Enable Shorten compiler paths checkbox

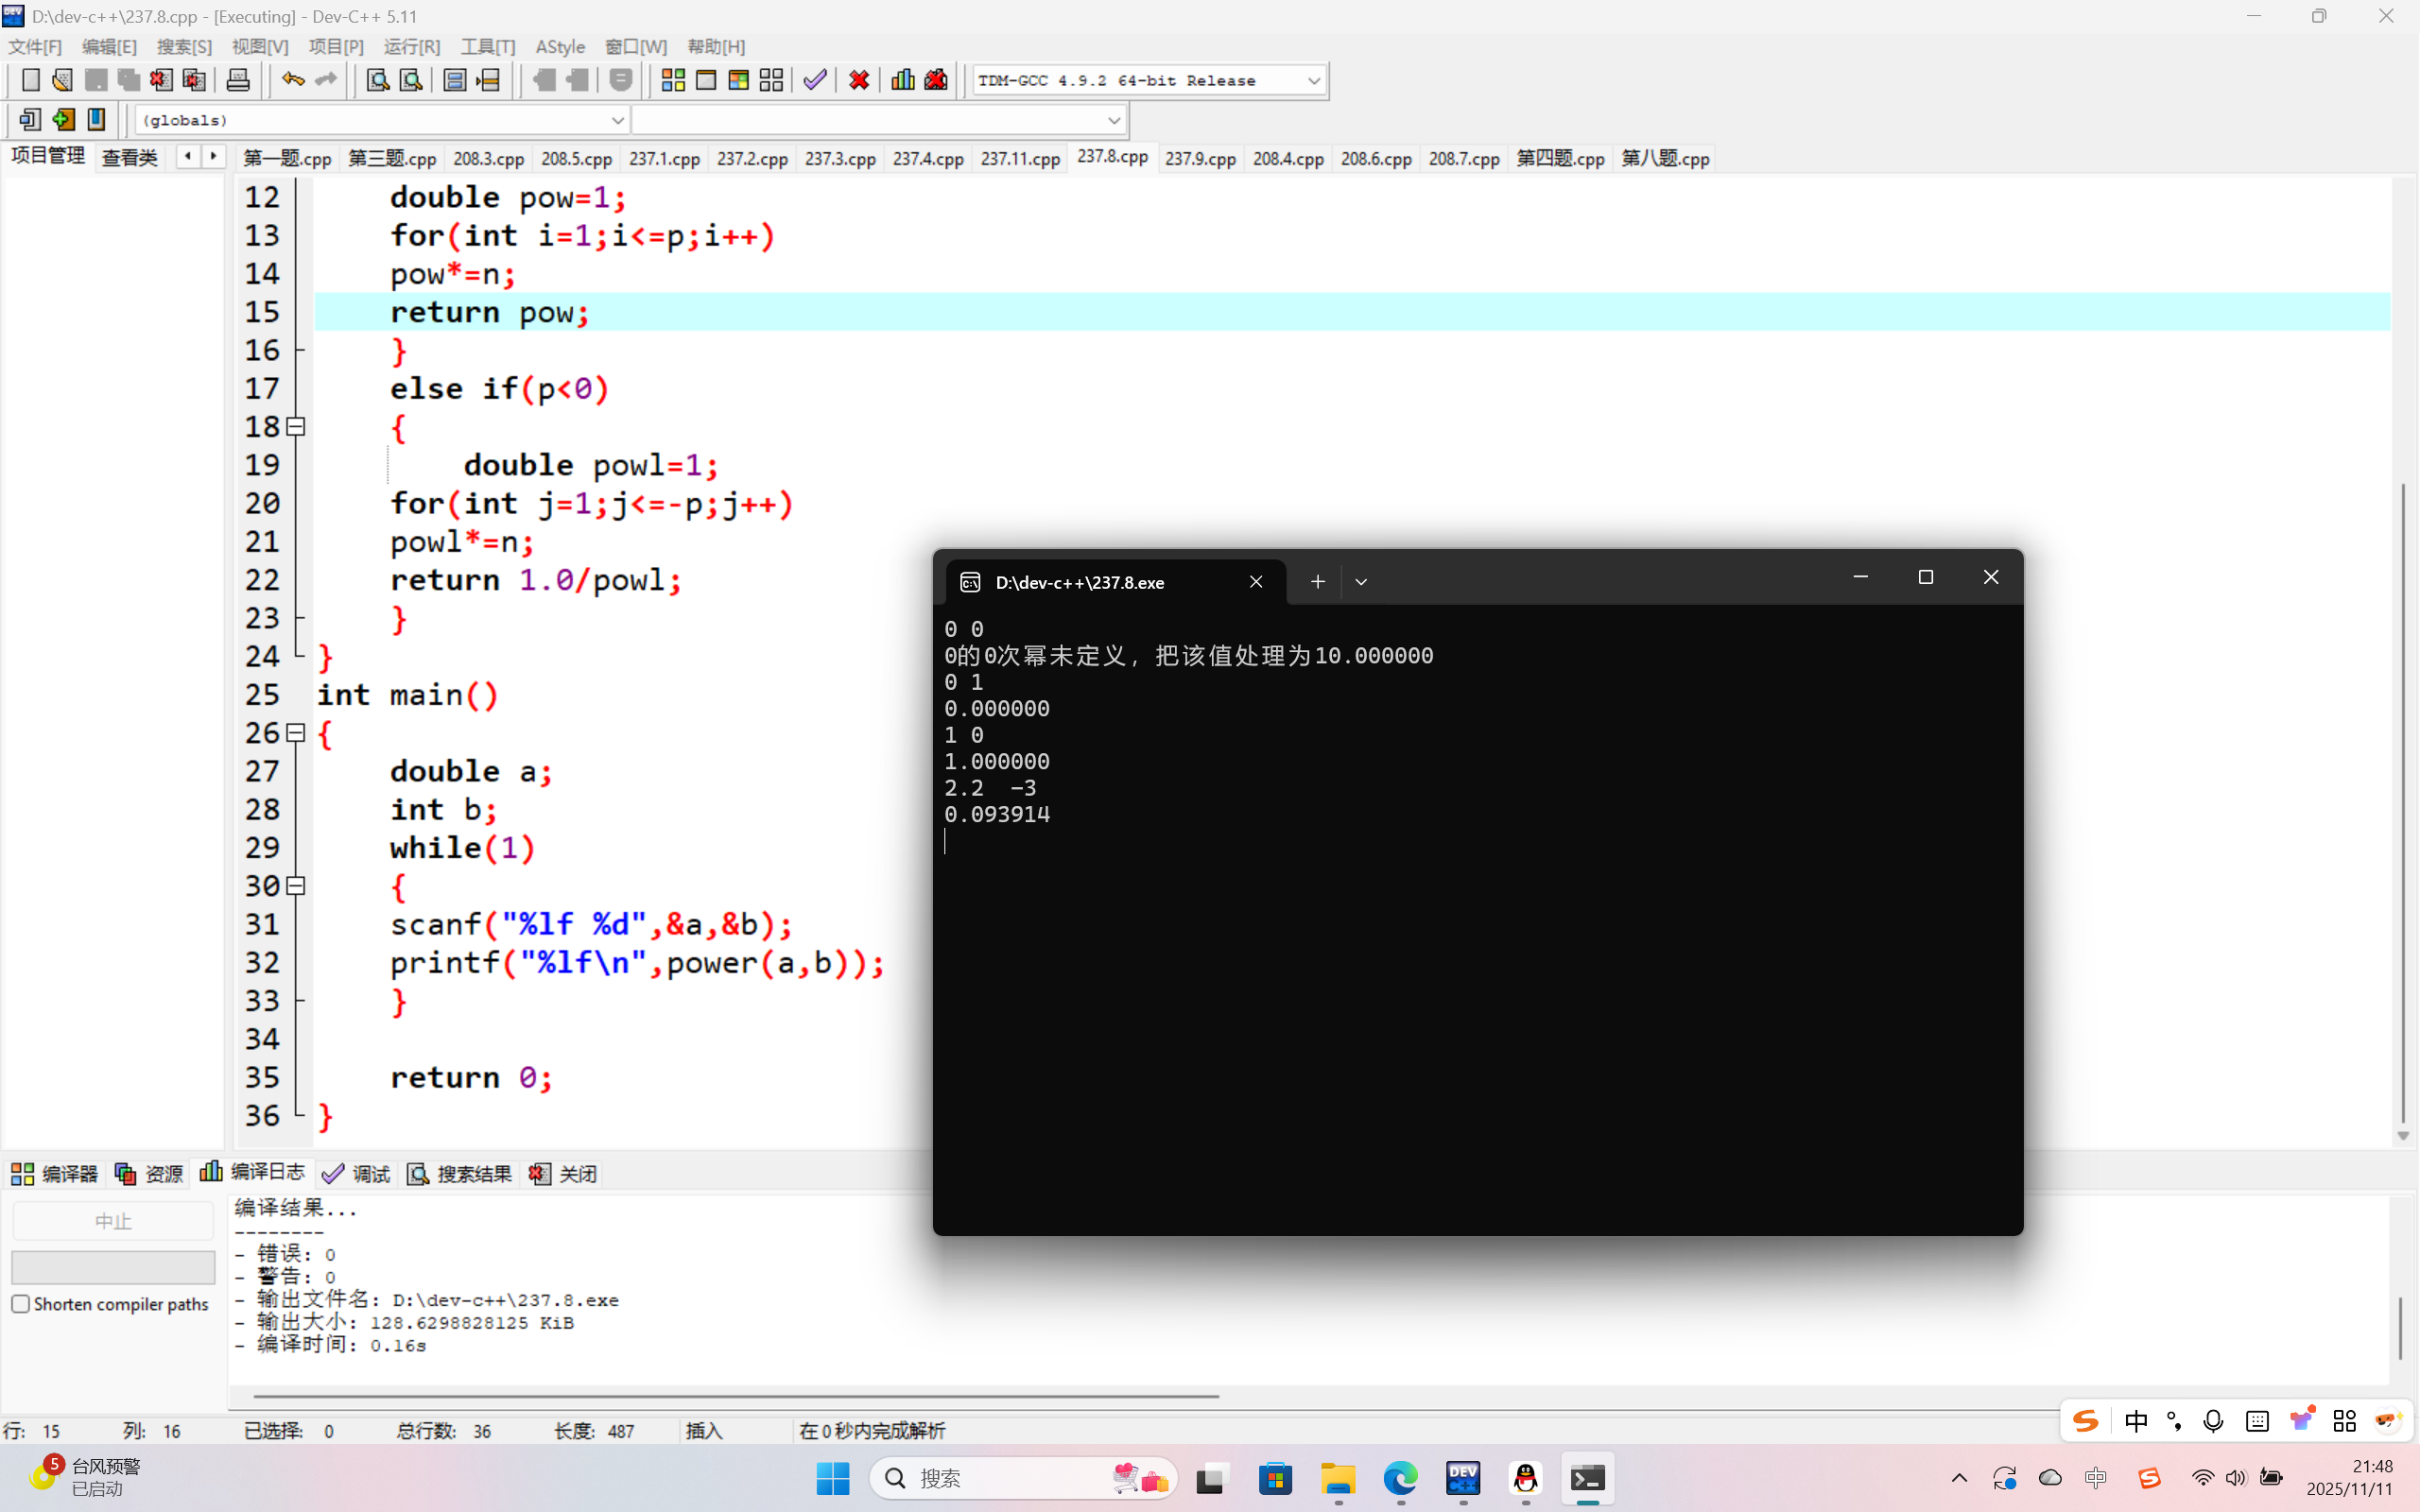[x=21, y=1304]
